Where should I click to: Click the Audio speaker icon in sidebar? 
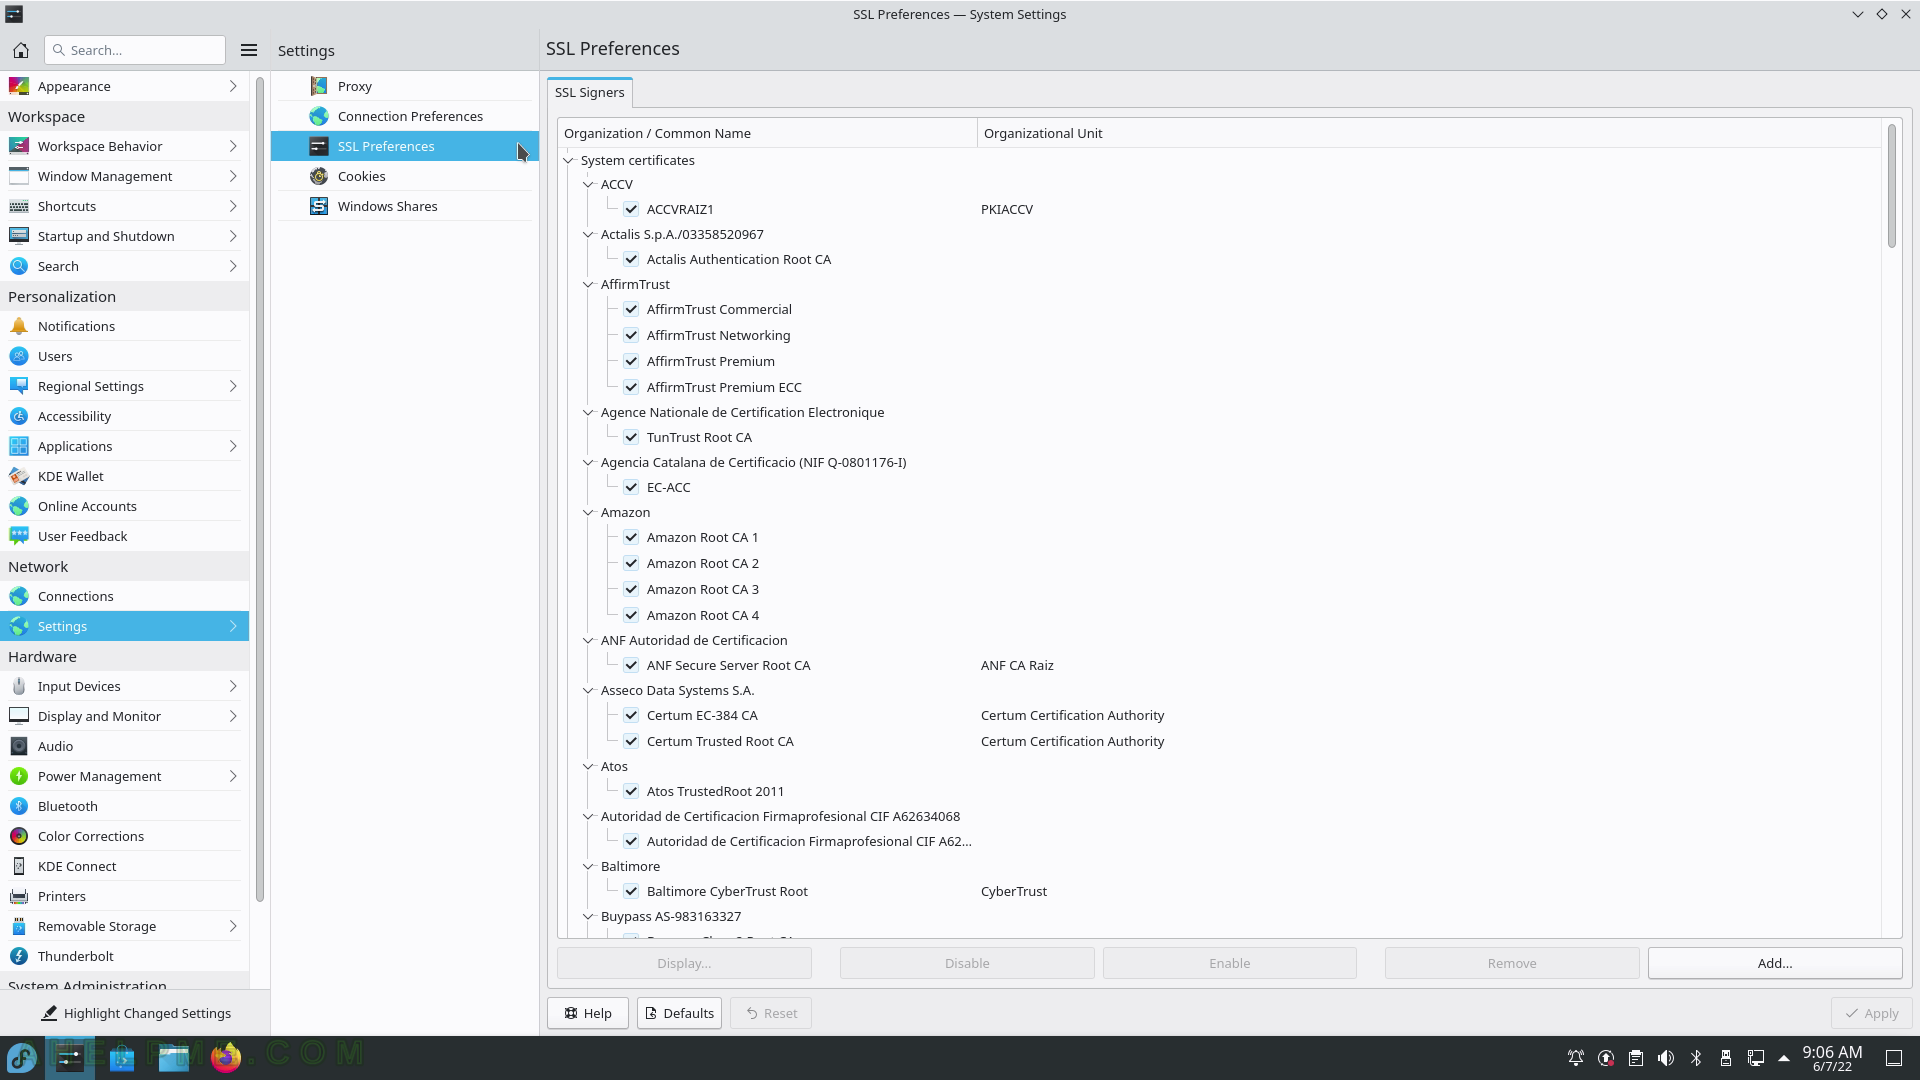pos(19,746)
